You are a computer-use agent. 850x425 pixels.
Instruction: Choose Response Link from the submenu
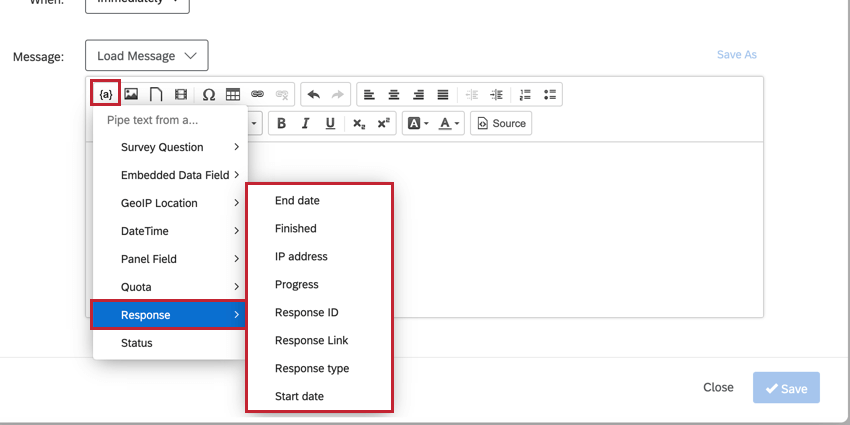point(311,340)
